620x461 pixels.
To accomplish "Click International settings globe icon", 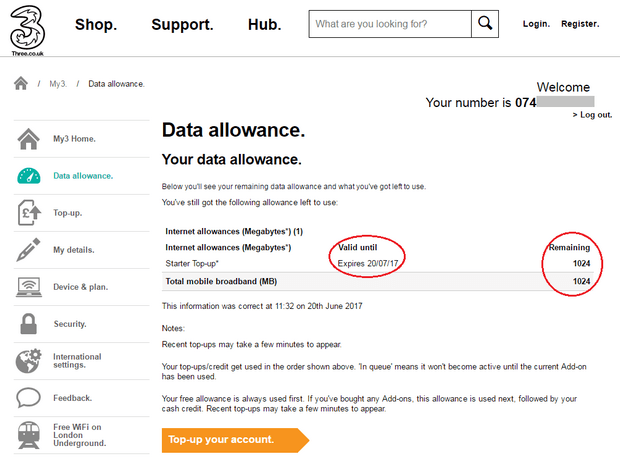I will [x=28, y=361].
